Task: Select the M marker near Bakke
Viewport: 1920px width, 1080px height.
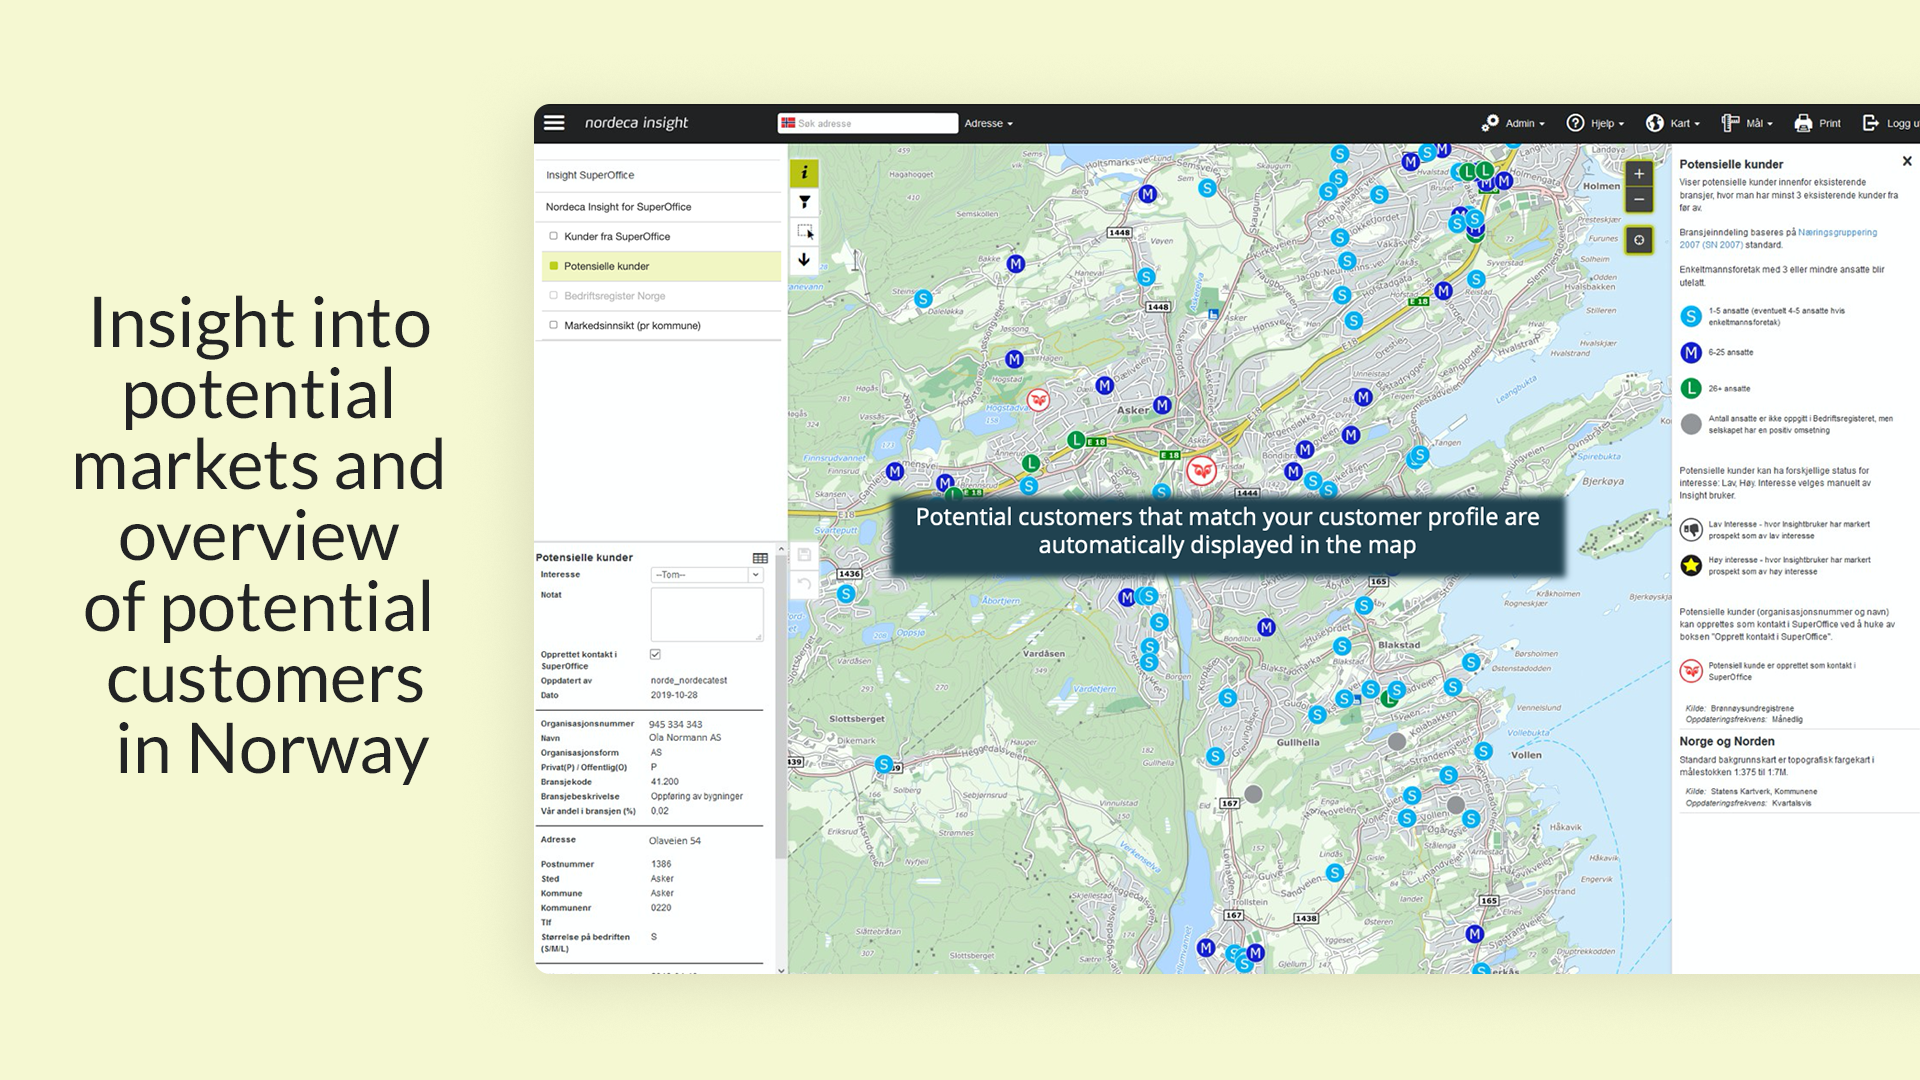Action: pyautogui.click(x=1016, y=264)
